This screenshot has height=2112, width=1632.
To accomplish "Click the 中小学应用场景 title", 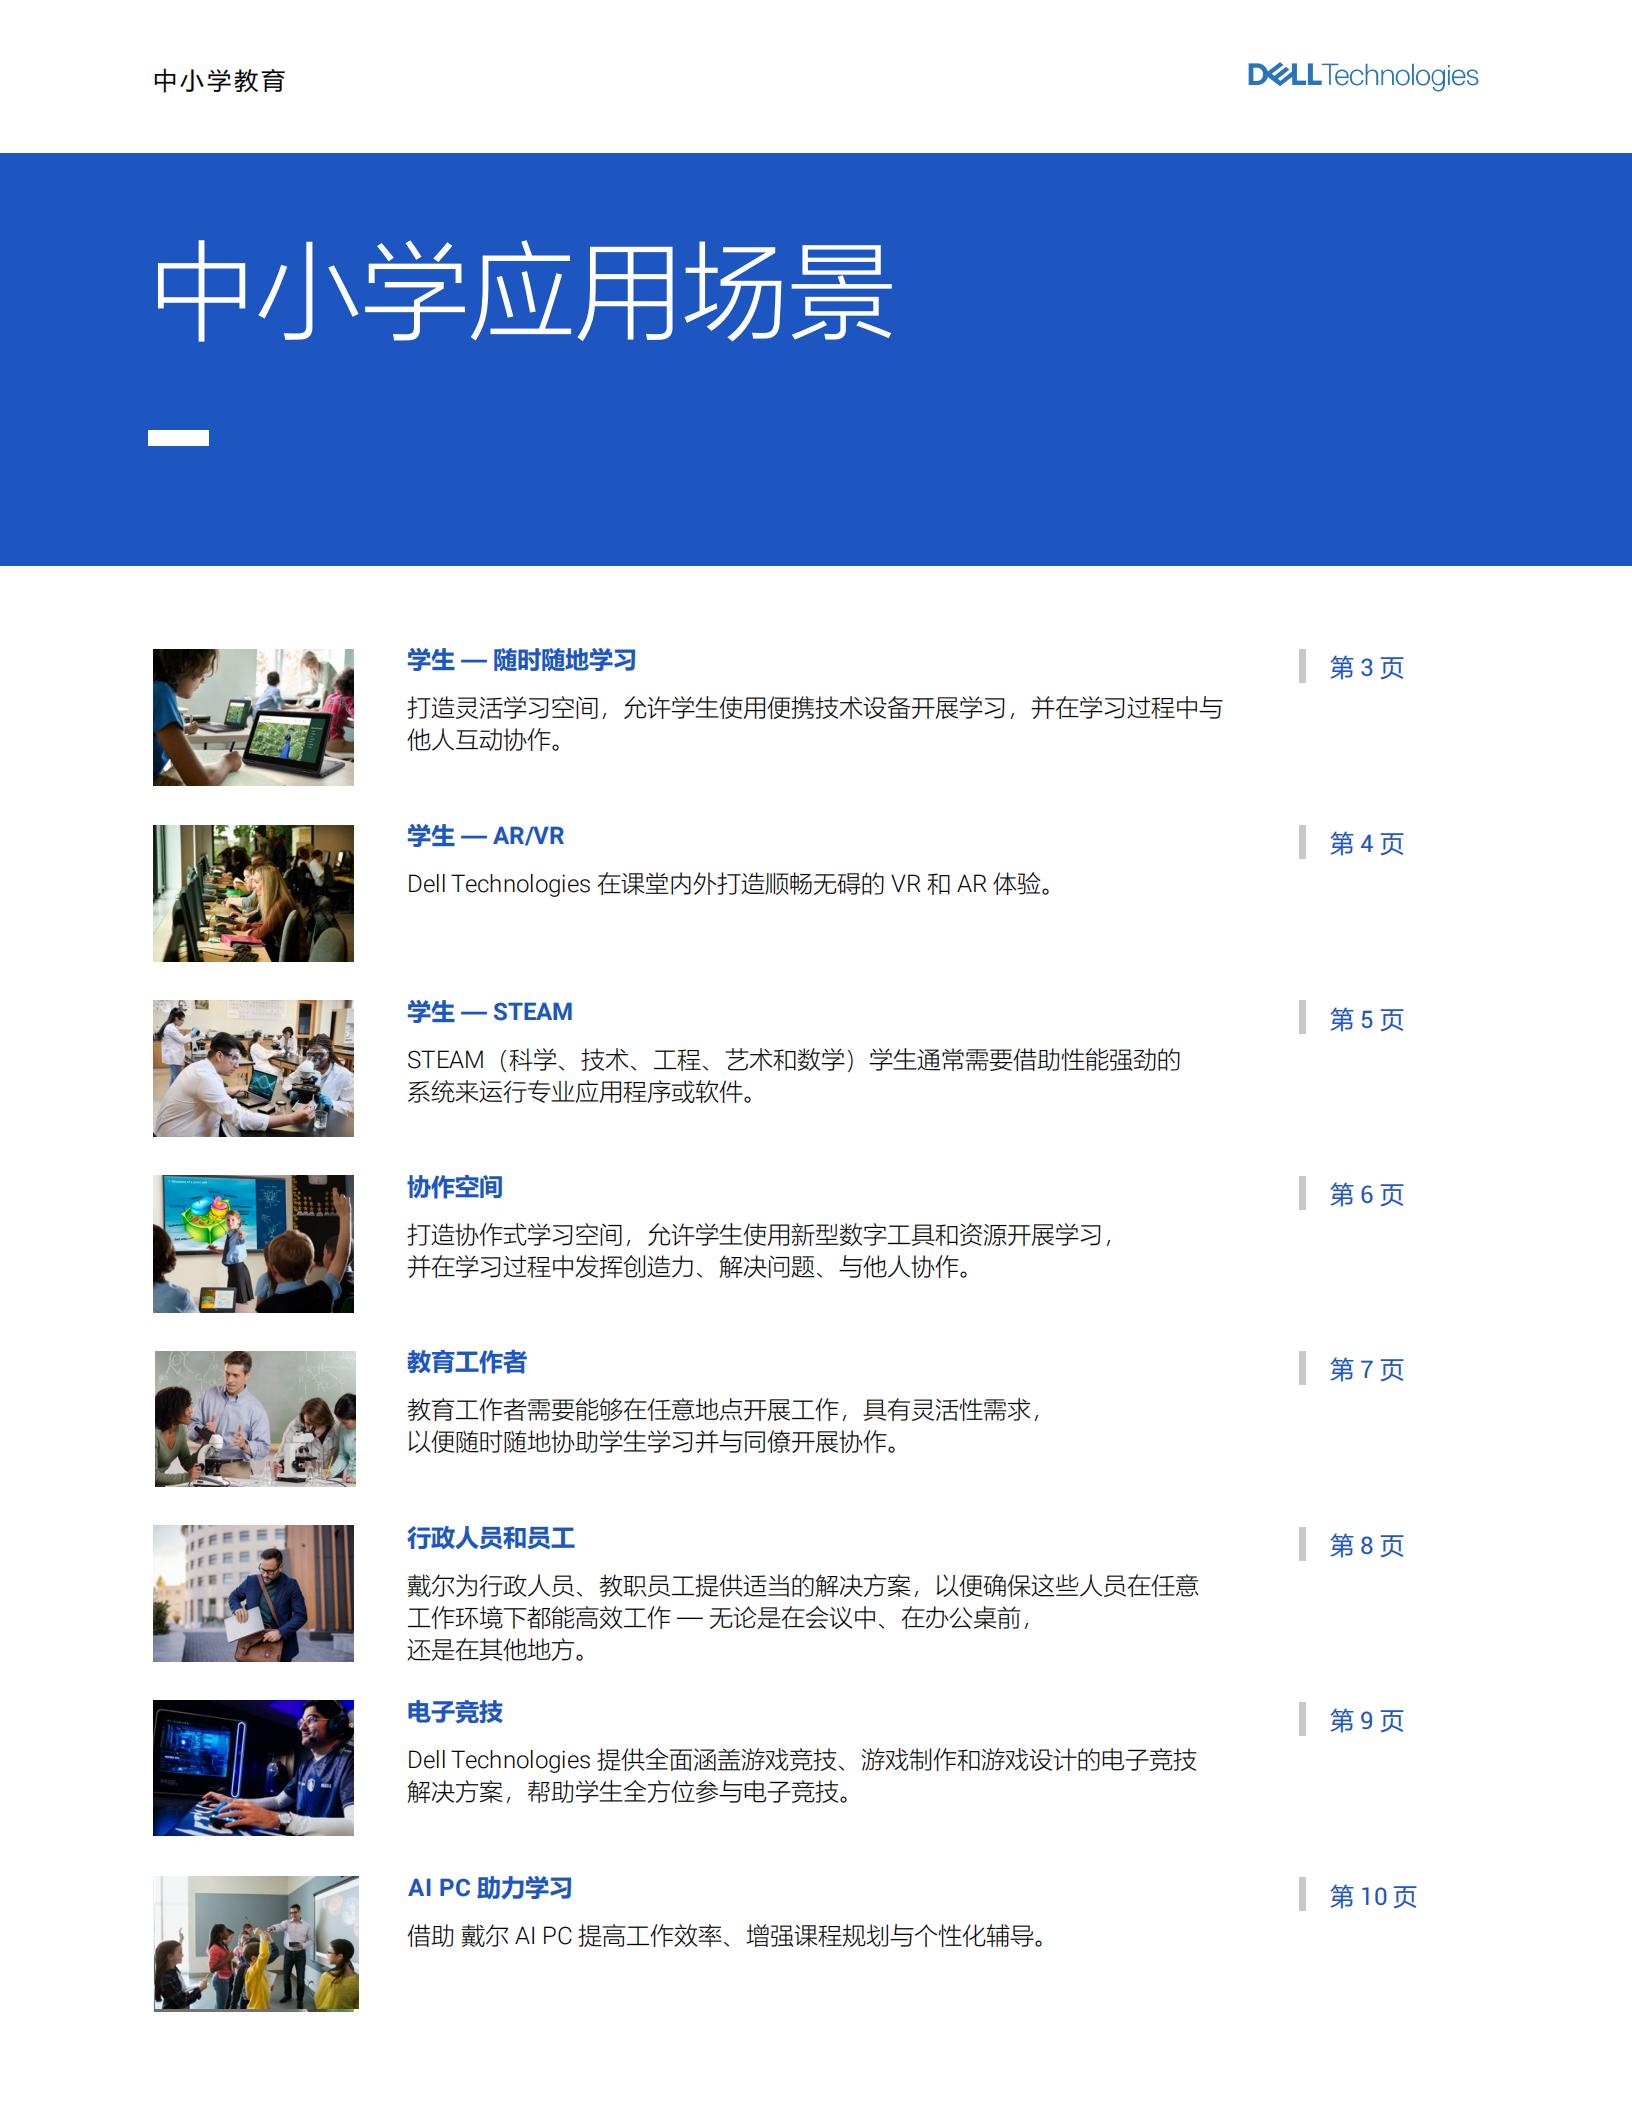I will tap(522, 291).
